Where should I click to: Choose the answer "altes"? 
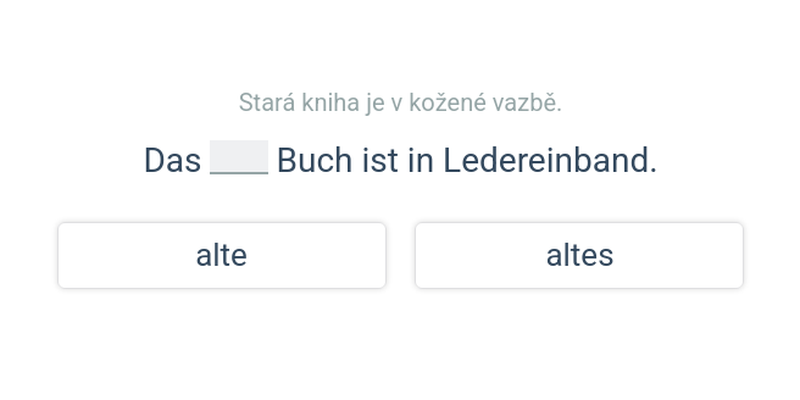[579, 256]
